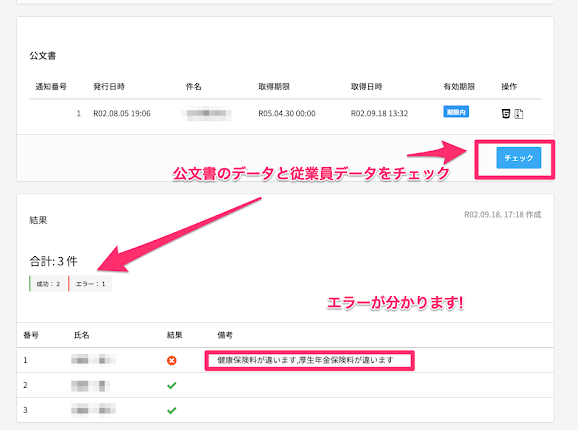Select the 成功:2 filter tag
The image size is (578, 430).
coord(48,284)
